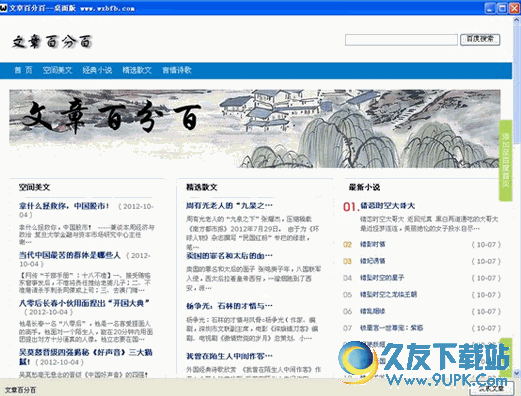This screenshot has width=521, height=396.
Task: Open the 八零后长春小伙 开国大典 article
Action: (x=84, y=303)
